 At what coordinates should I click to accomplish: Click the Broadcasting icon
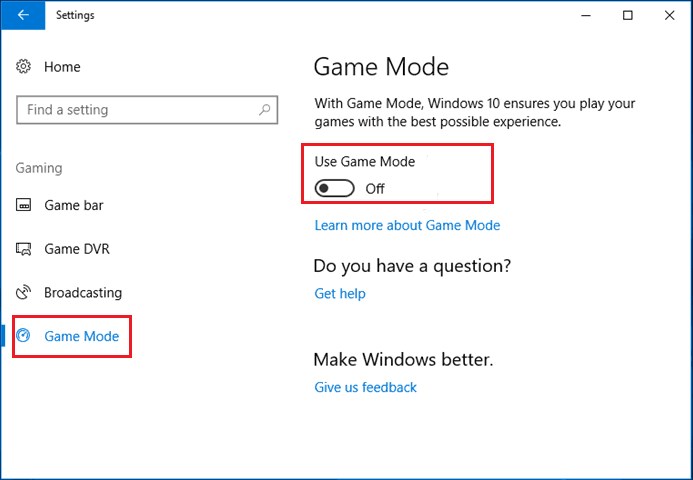(25, 293)
